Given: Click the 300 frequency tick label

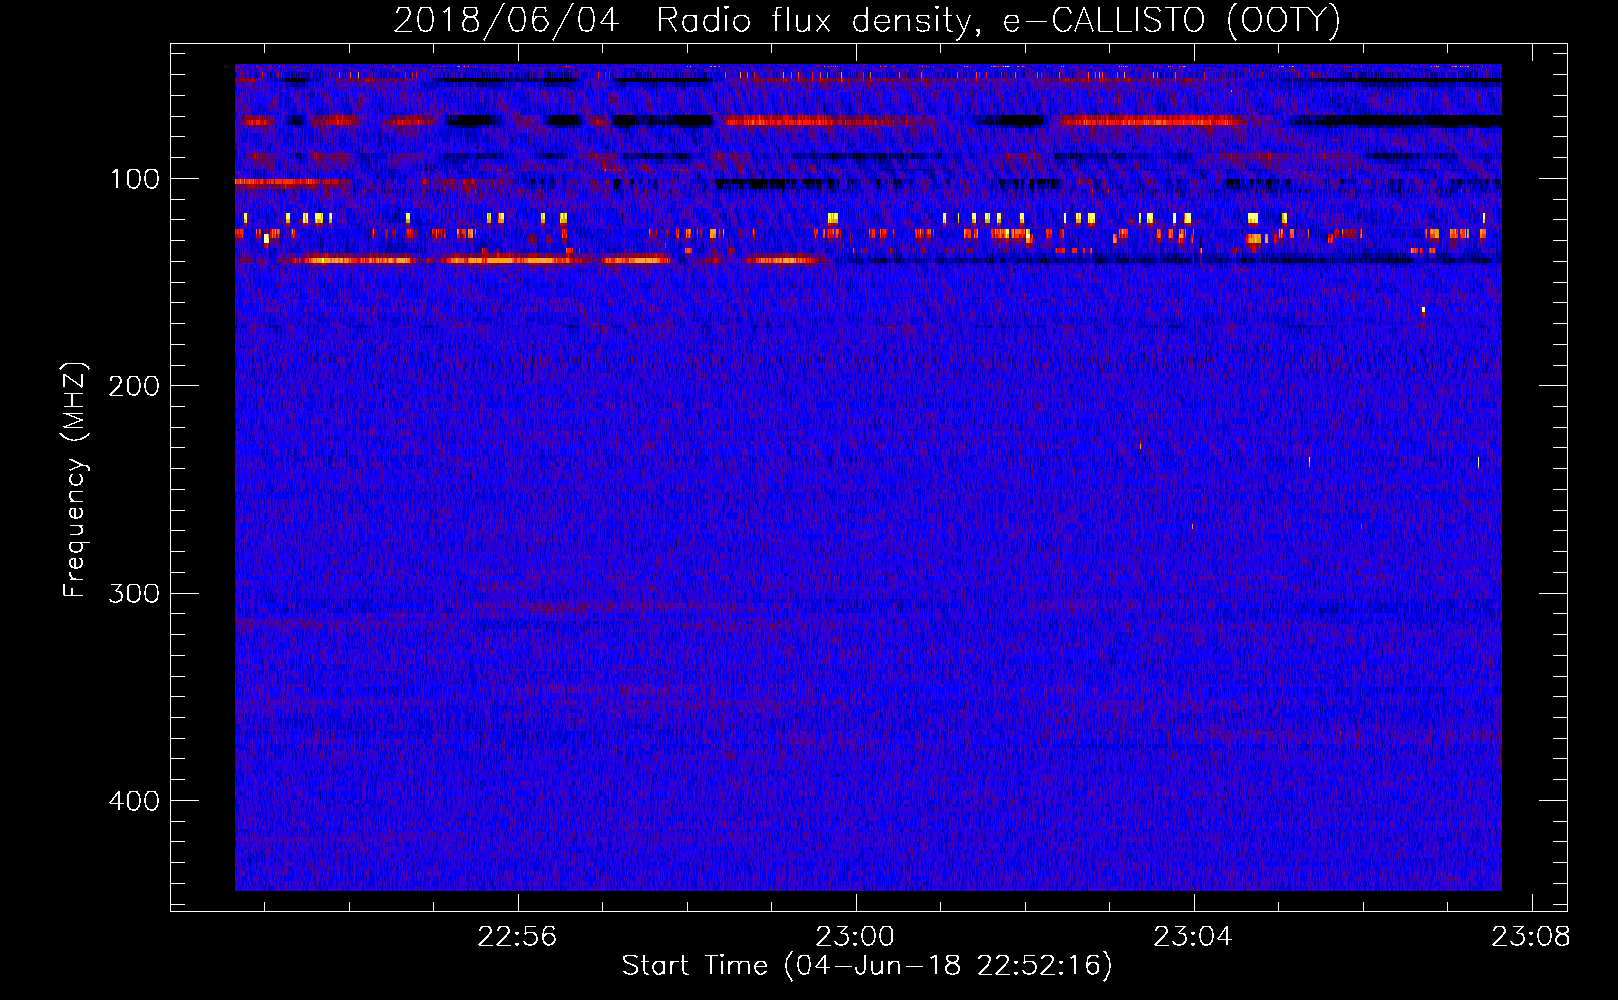Looking at the screenshot, I should 134,593.
